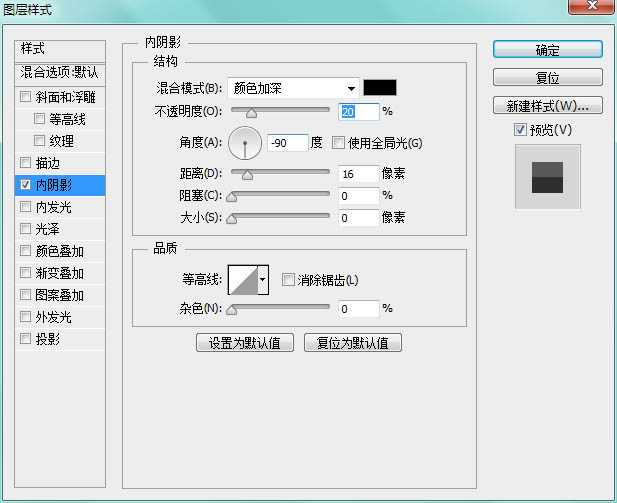Enable 斜面和浮雕 checkbox

coord(26,96)
